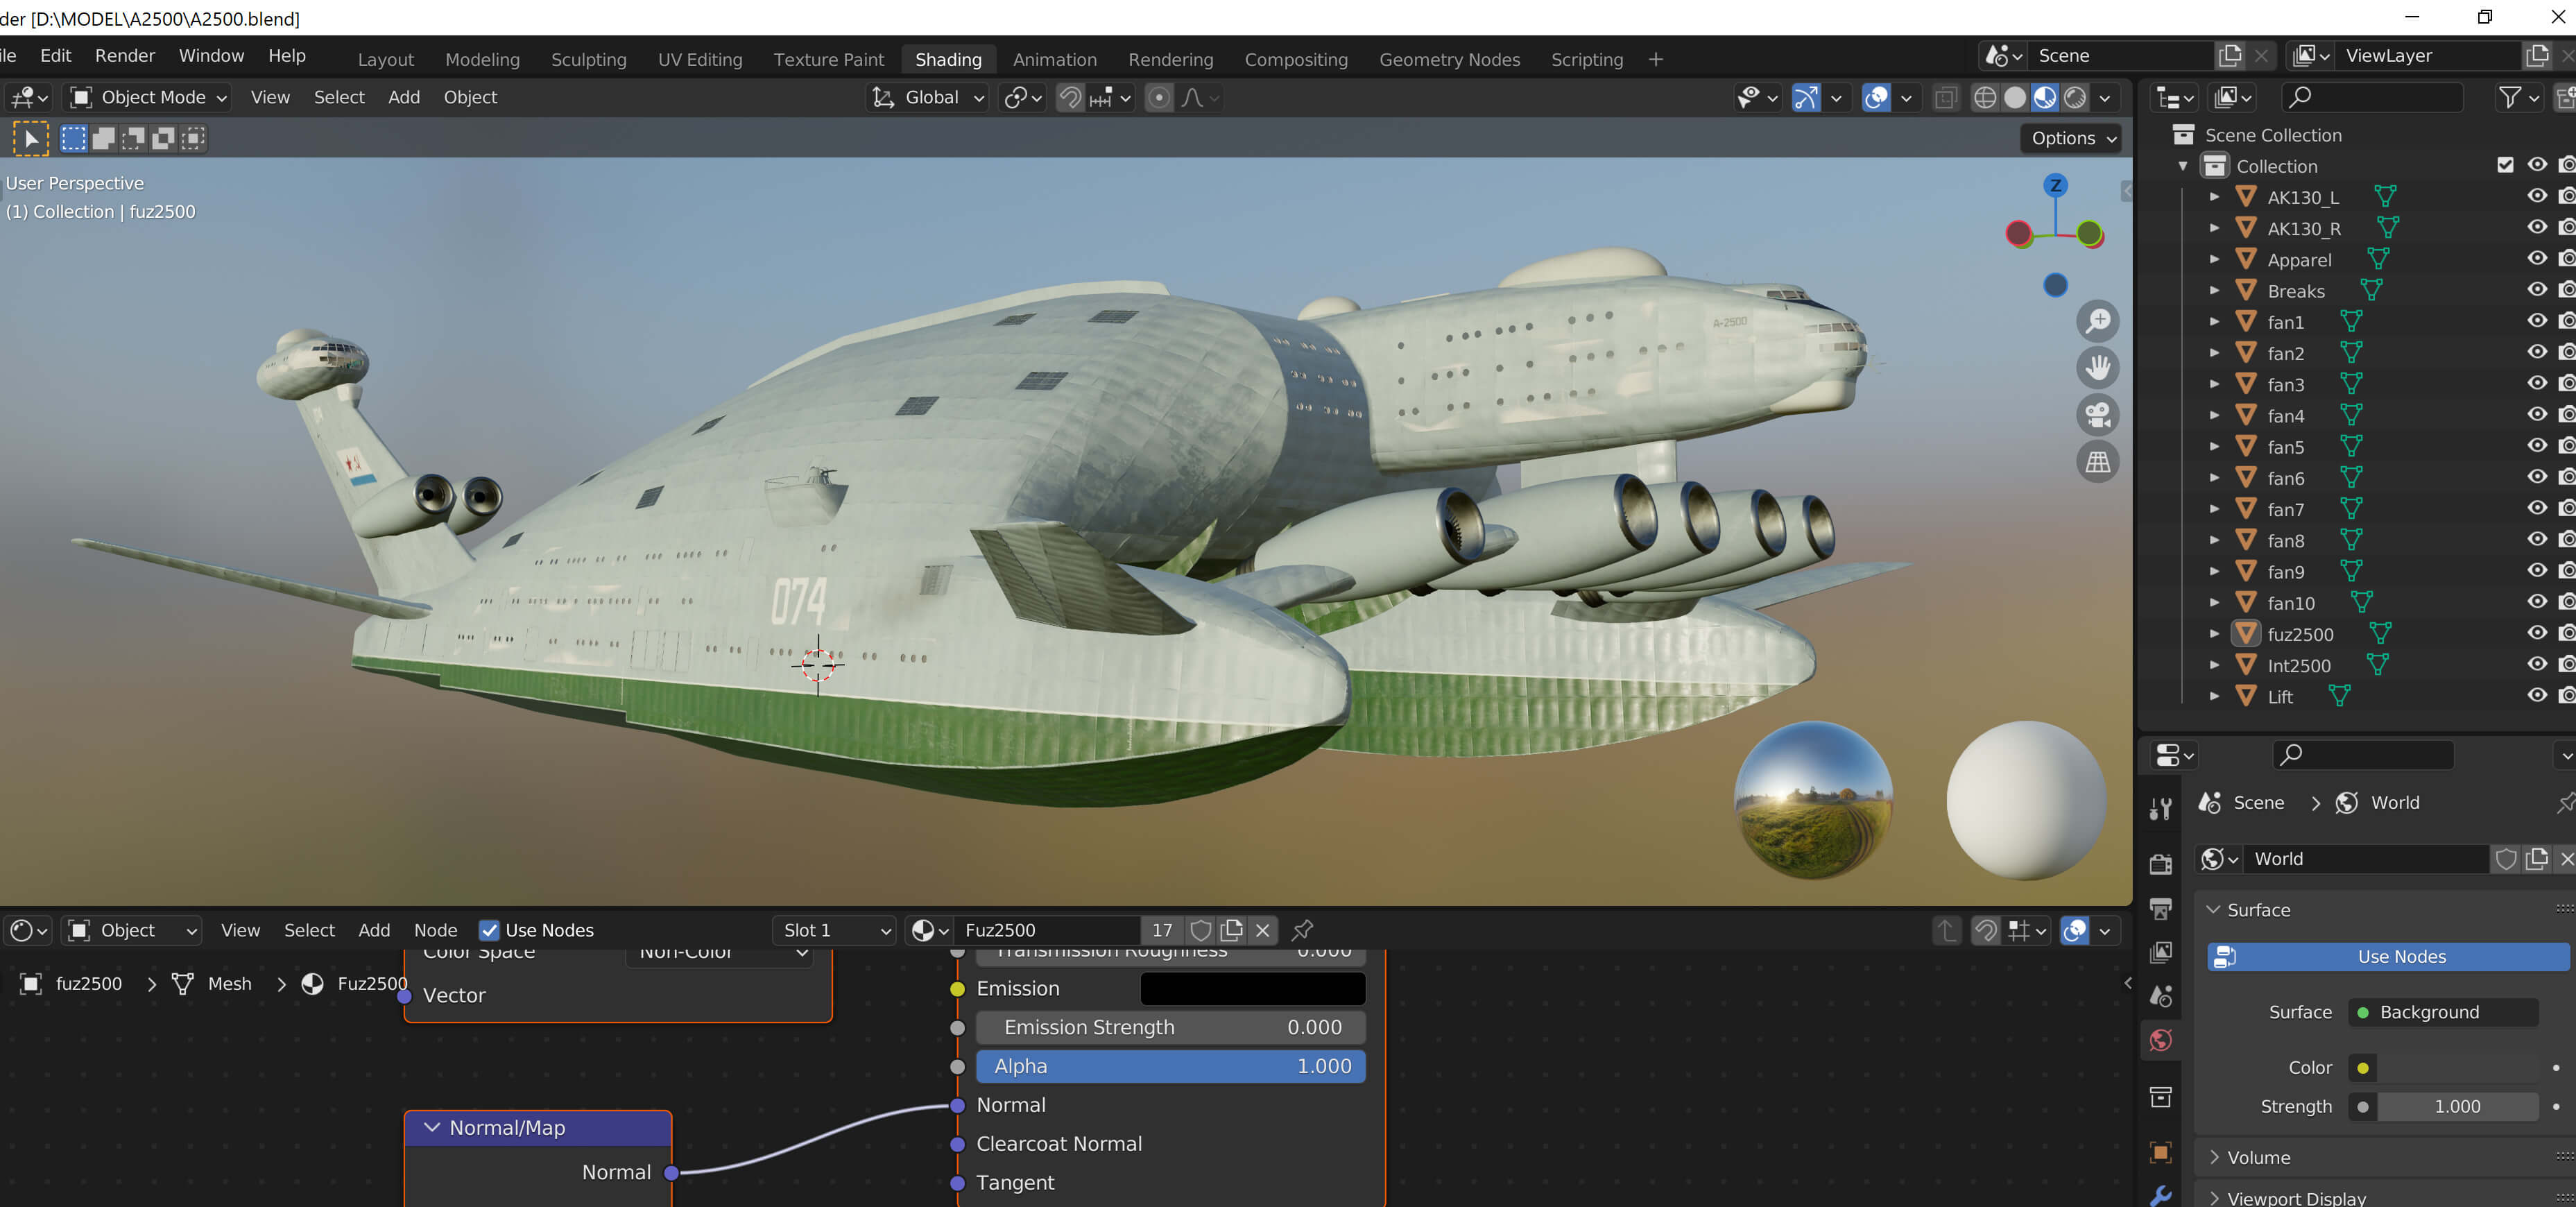
Task: Click the black Emission color swatch
Action: point(1252,988)
